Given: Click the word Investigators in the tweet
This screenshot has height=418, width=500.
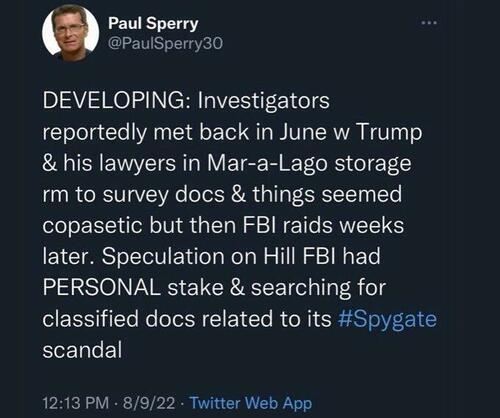Looking at the screenshot, I should pos(263,101).
